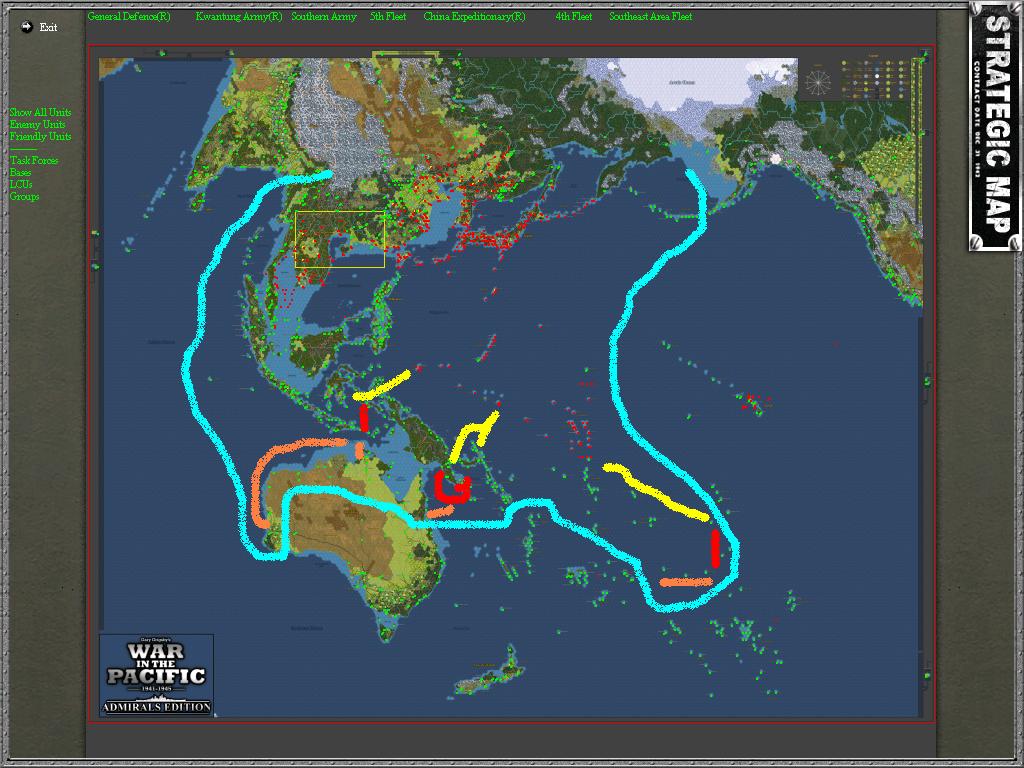Click the Exit text label
This screenshot has height=768, width=1024.
(48, 27)
